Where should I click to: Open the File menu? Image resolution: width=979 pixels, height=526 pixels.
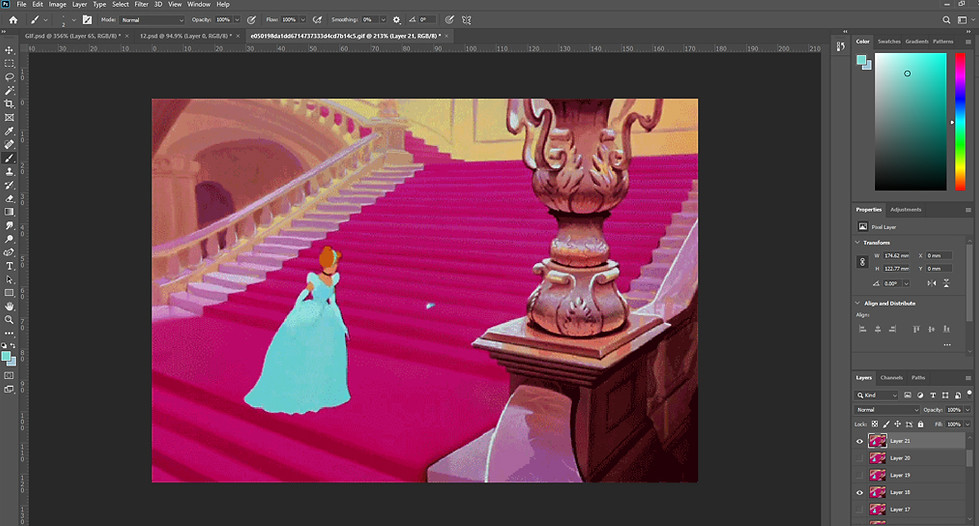(21, 4)
